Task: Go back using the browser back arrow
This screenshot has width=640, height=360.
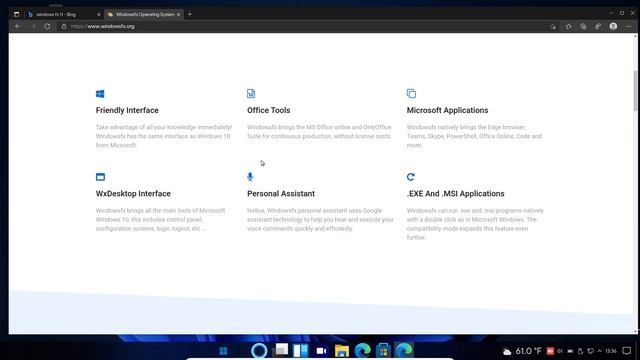Action: [x=18, y=26]
